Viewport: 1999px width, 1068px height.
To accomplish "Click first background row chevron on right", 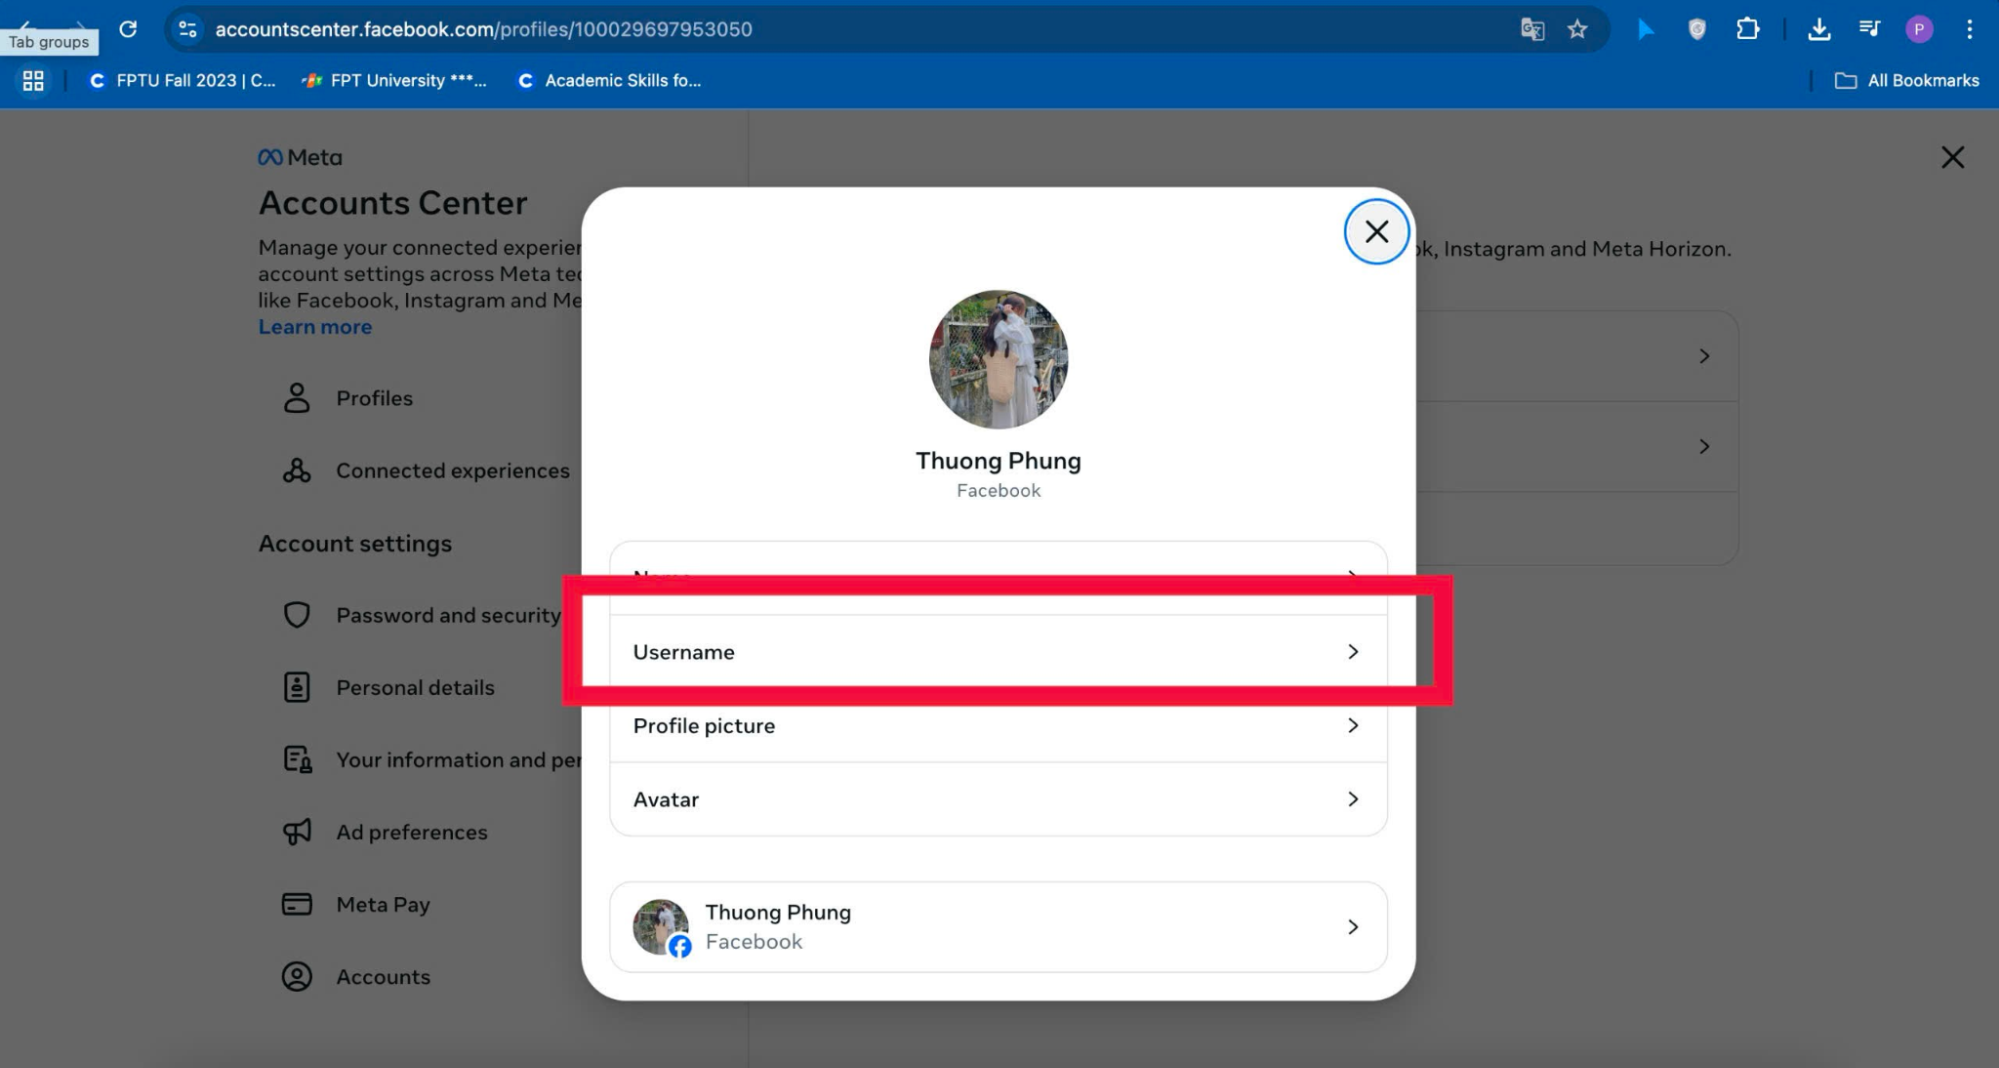I will tap(1704, 356).
